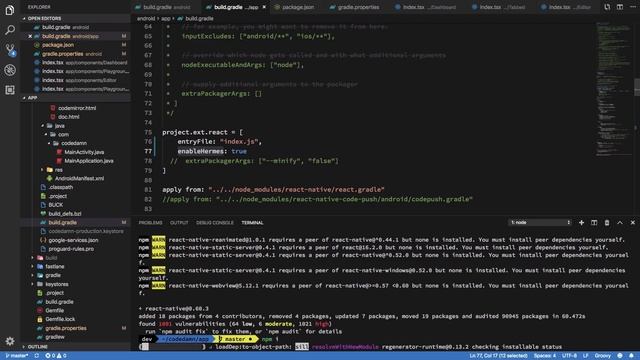Click the build.gradle breadcrumb segment
Image resolution: width=640 pixels, height=360 pixels.
pos(199,19)
